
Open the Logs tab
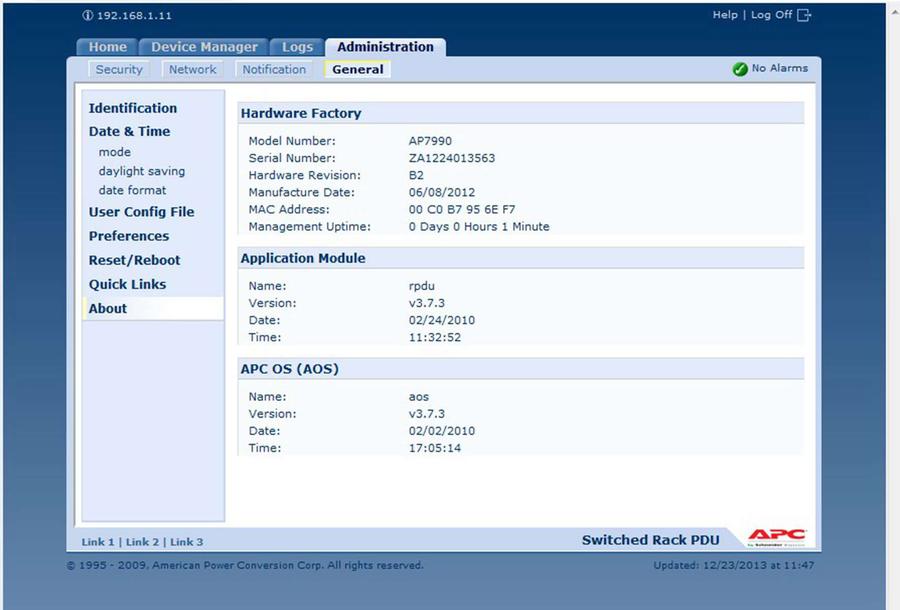coord(297,47)
